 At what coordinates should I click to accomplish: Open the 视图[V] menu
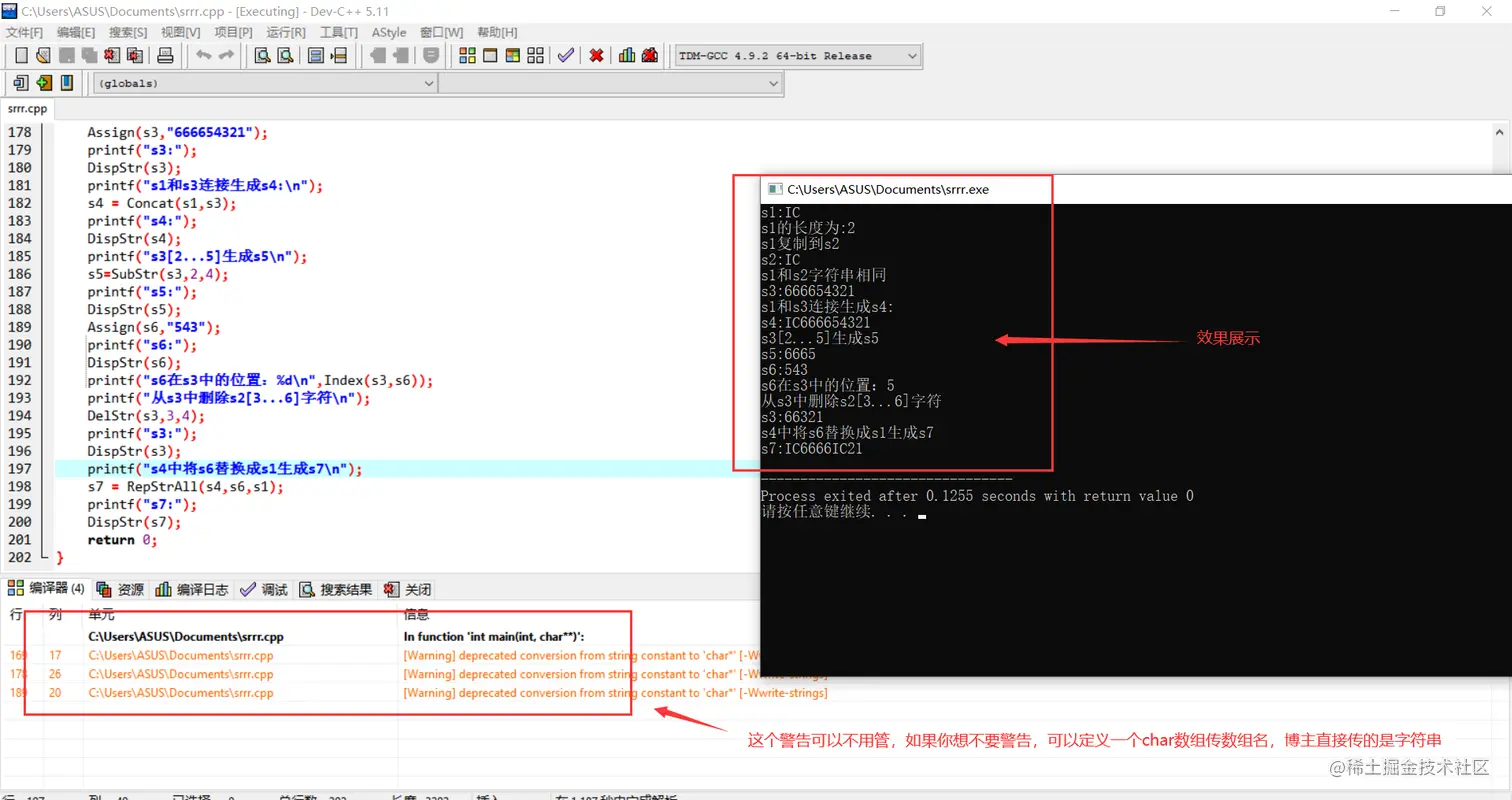click(180, 32)
